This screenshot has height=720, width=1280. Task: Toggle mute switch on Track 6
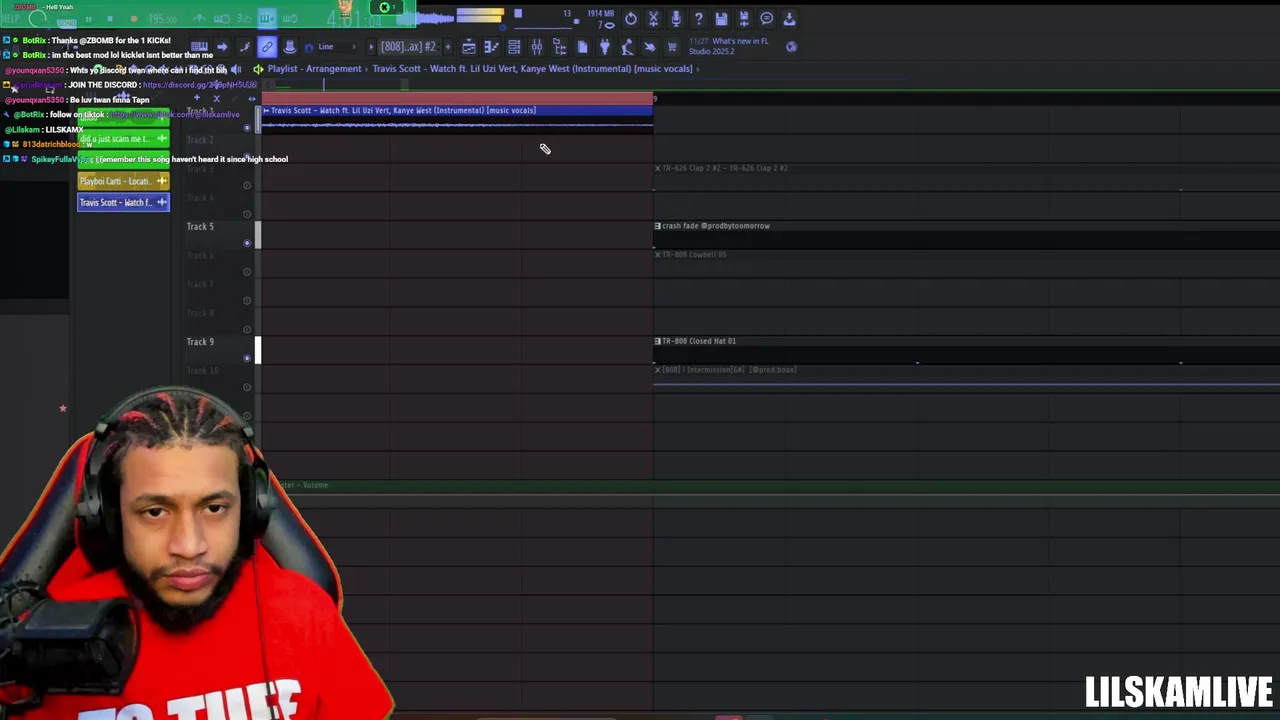(247, 271)
